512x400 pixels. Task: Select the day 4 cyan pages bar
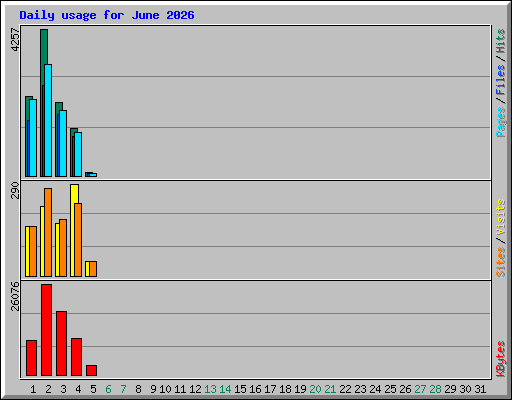[78, 154]
